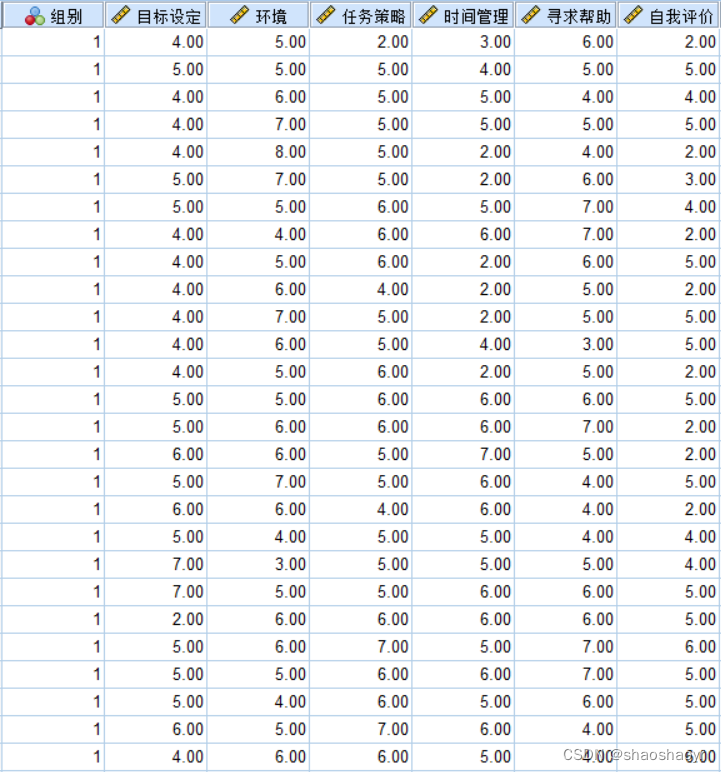Select the 2.00 cell in 任务策略 column
This screenshot has height=772, width=721.
coord(360,42)
